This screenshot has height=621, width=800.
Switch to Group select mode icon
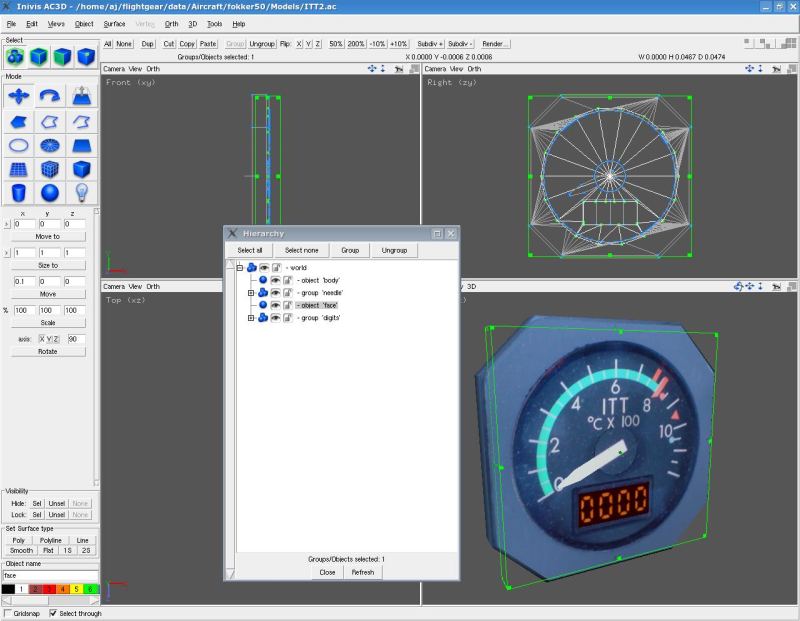click(x=15, y=57)
